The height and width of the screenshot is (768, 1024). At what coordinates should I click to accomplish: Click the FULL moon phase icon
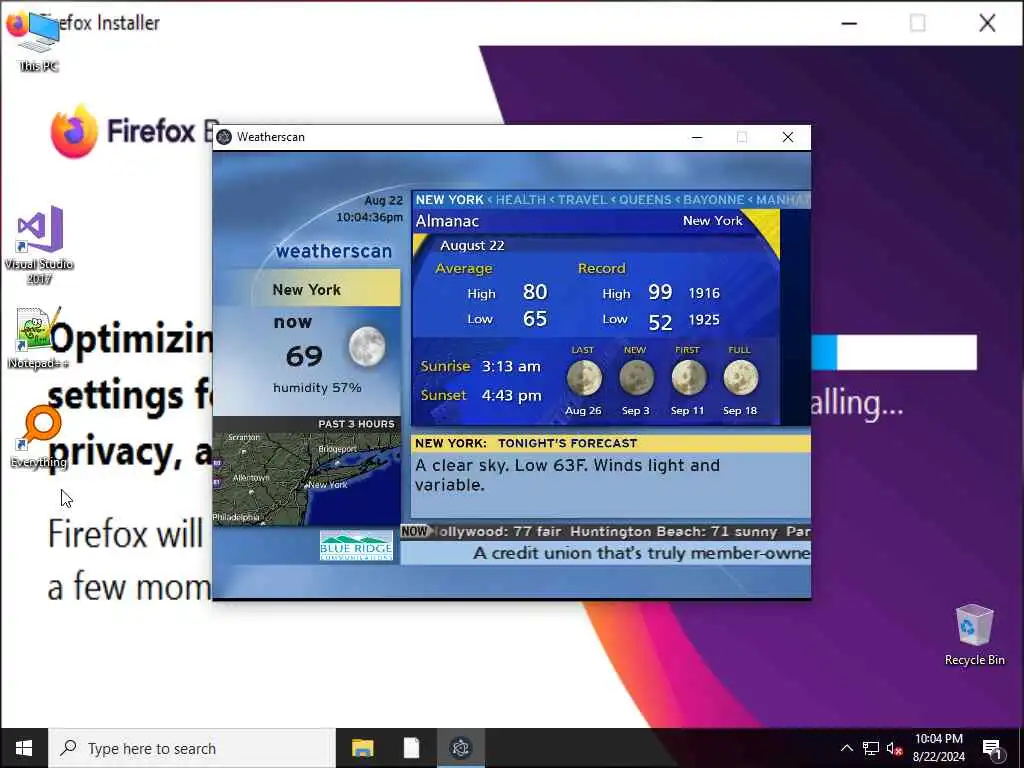pyautogui.click(x=741, y=378)
